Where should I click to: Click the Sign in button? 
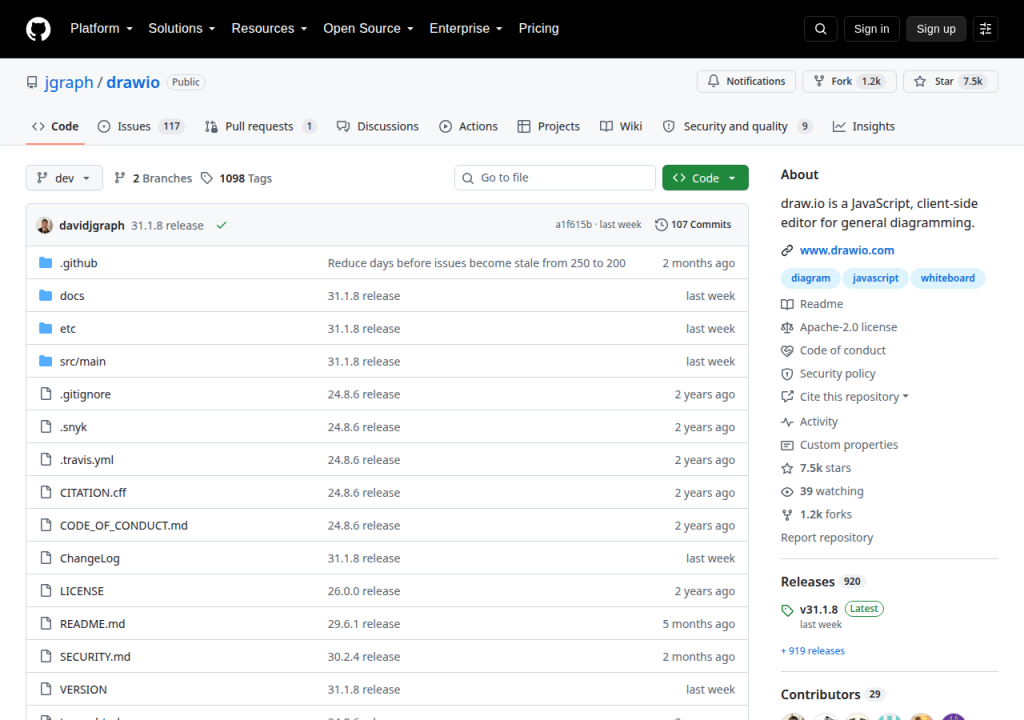(x=871, y=29)
